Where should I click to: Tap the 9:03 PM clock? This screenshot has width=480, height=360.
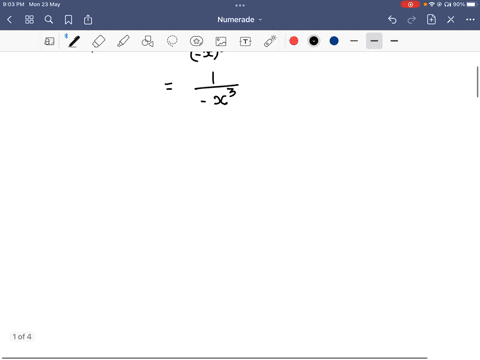click(13, 4)
